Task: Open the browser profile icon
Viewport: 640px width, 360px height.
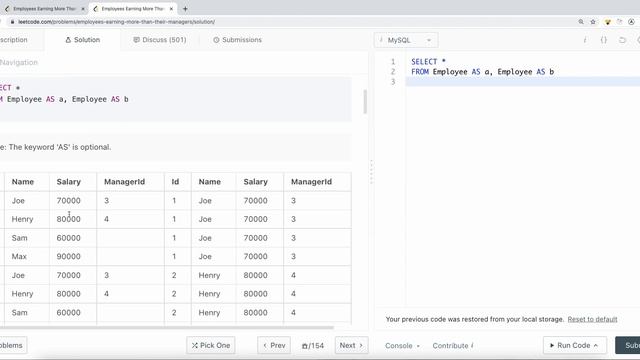Action: (x=631, y=22)
